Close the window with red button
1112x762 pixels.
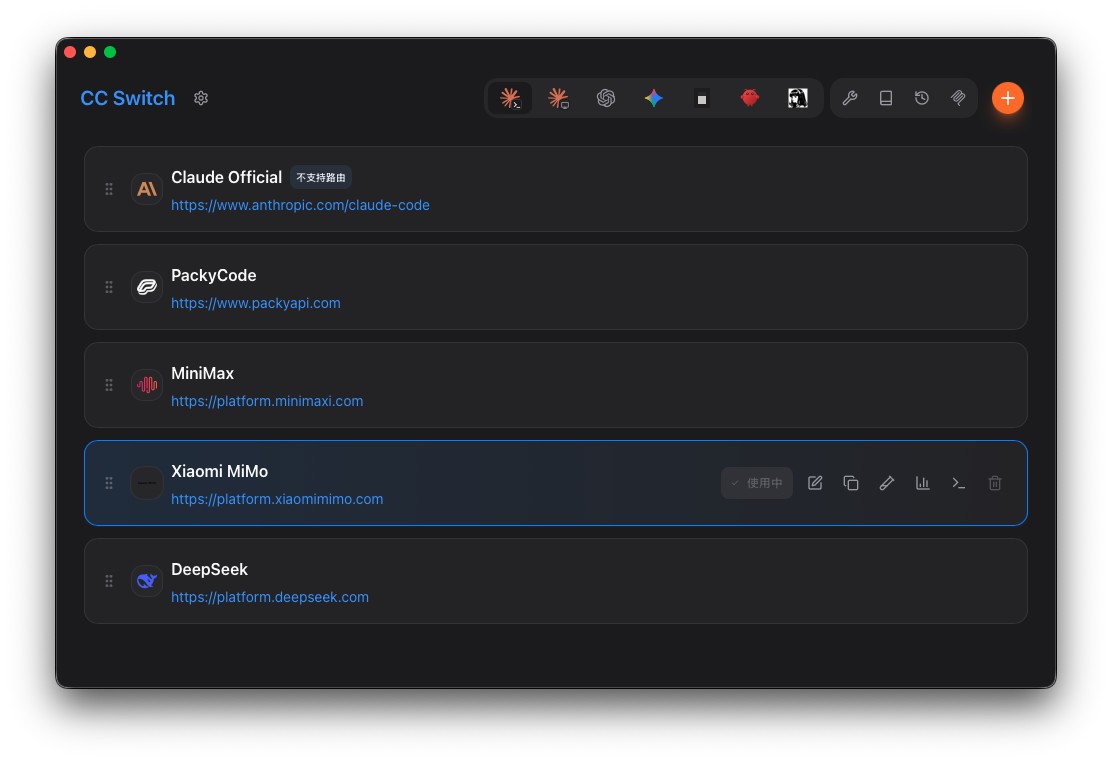coord(70,52)
